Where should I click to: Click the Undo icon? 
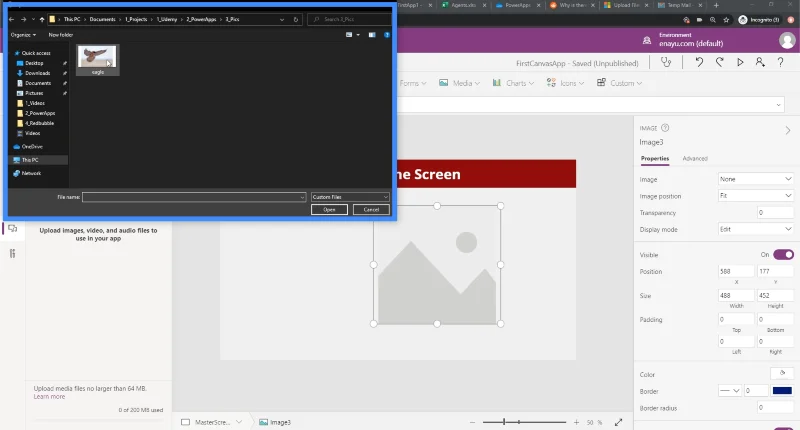coord(699,62)
